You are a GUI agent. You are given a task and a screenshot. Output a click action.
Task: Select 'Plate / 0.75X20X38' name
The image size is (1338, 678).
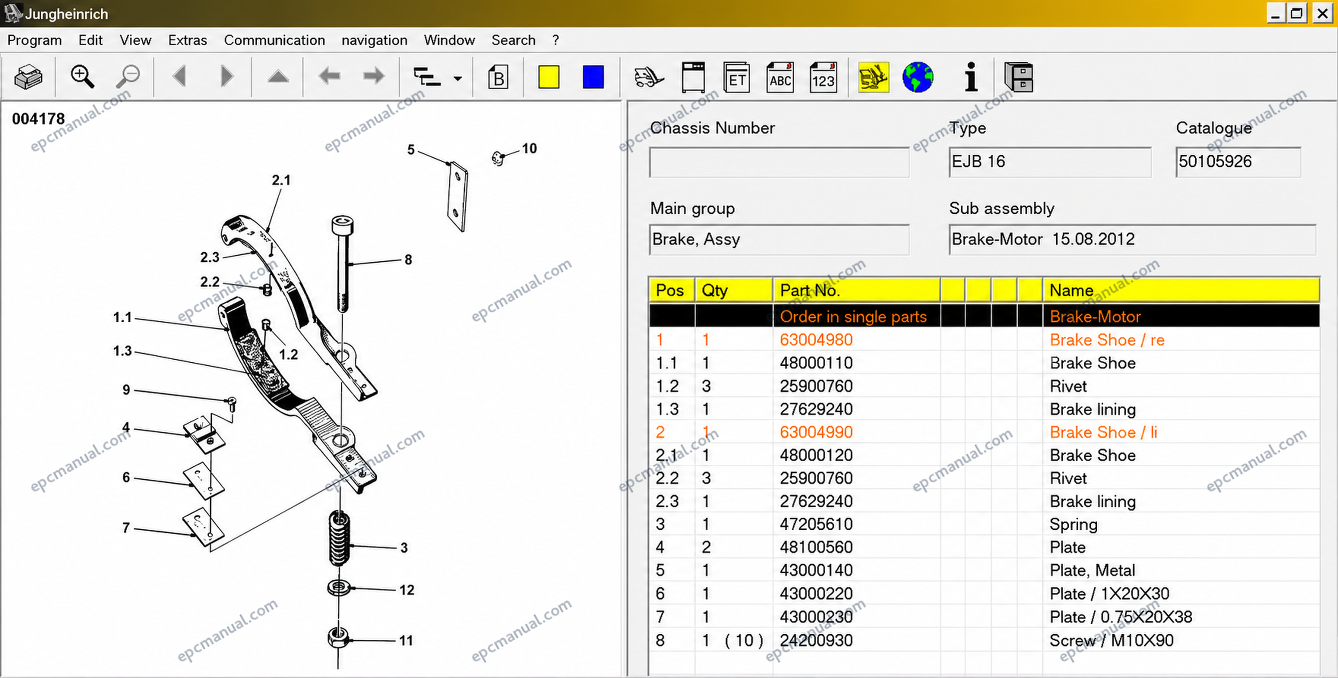1121,617
